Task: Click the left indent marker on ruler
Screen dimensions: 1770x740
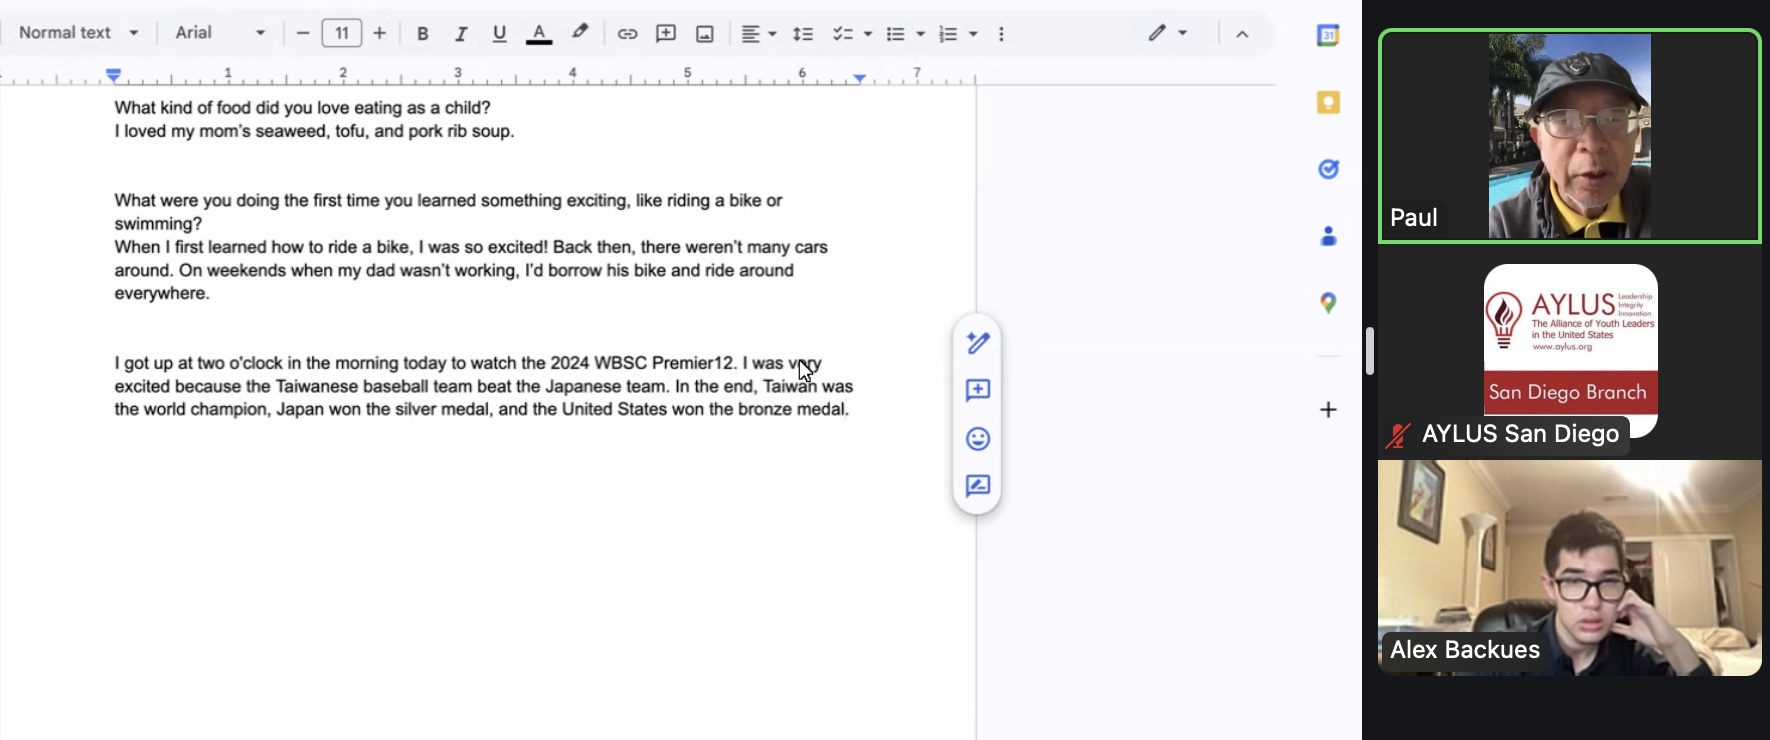Action: pos(114,75)
